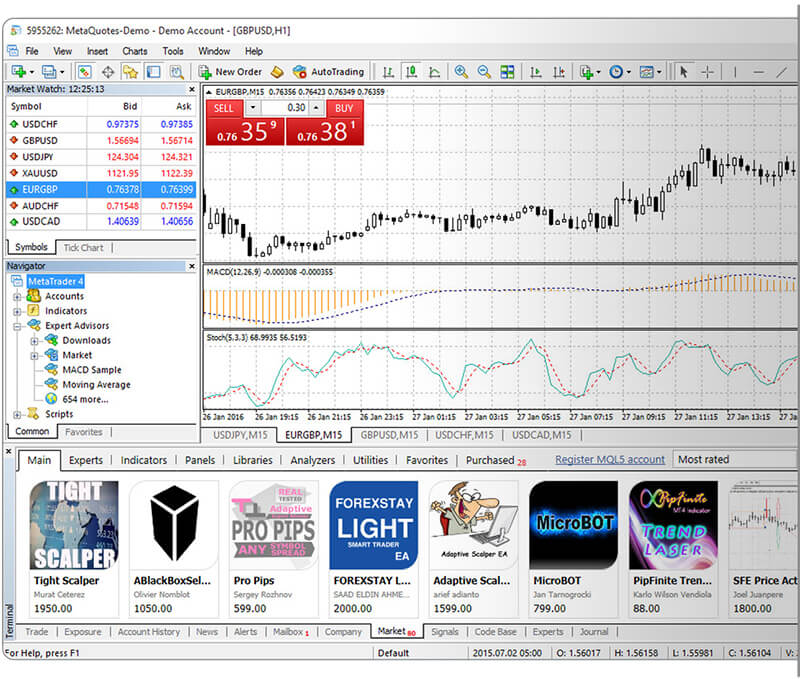Open the Experts tab in Market
Image resolution: width=800 pixels, height=679 pixels.
point(86,460)
